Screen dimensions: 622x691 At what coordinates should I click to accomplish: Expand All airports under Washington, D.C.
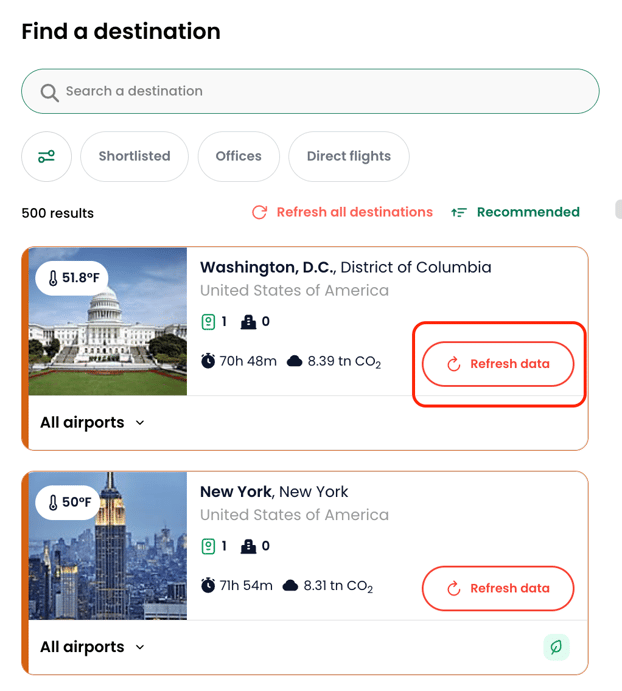92,423
